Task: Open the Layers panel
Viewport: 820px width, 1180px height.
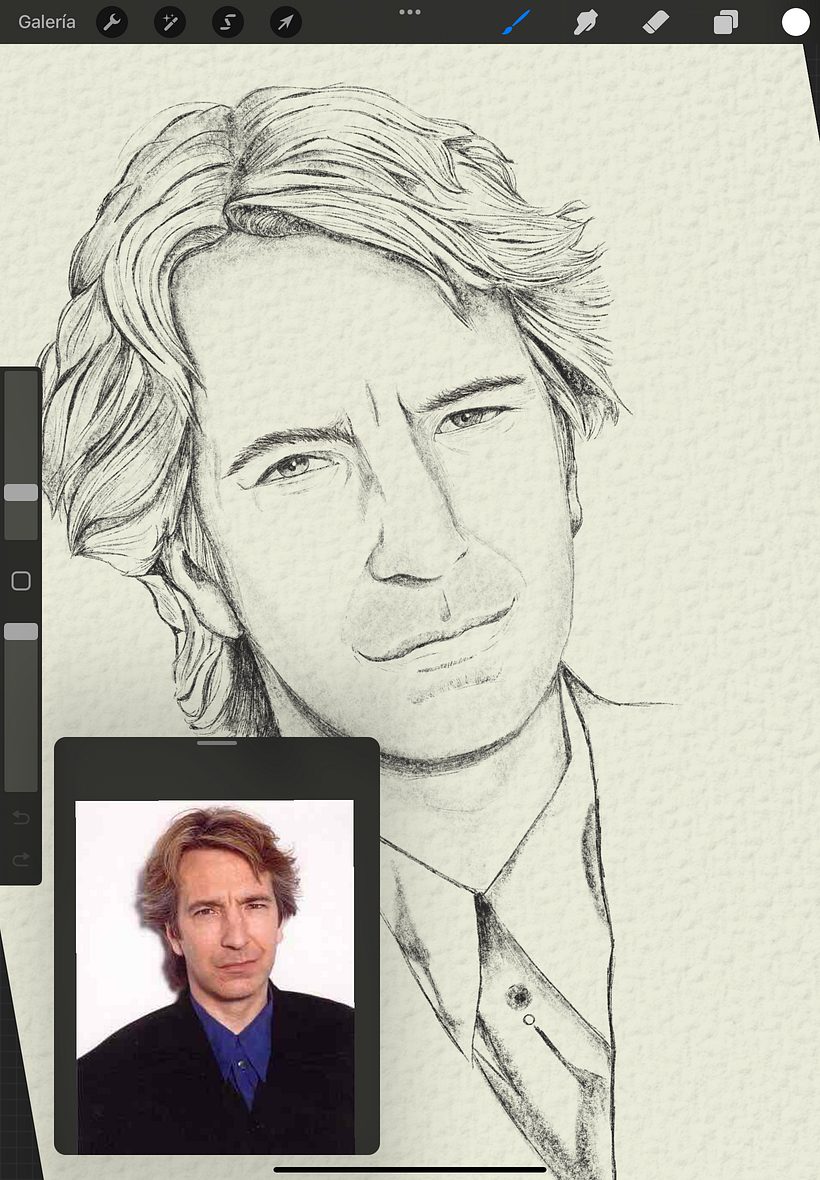Action: (x=725, y=22)
